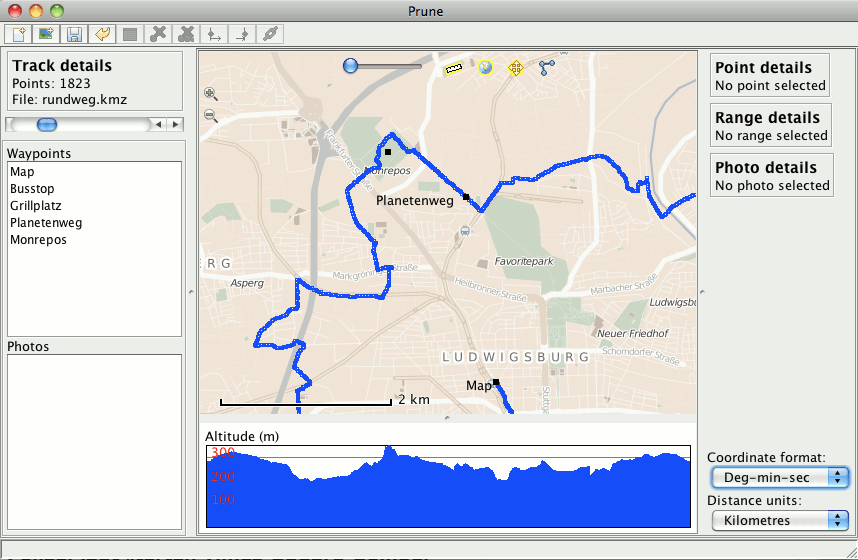This screenshot has width=858, height=560.
Task: Click the add photos toolbar icon
Action: 45,34
